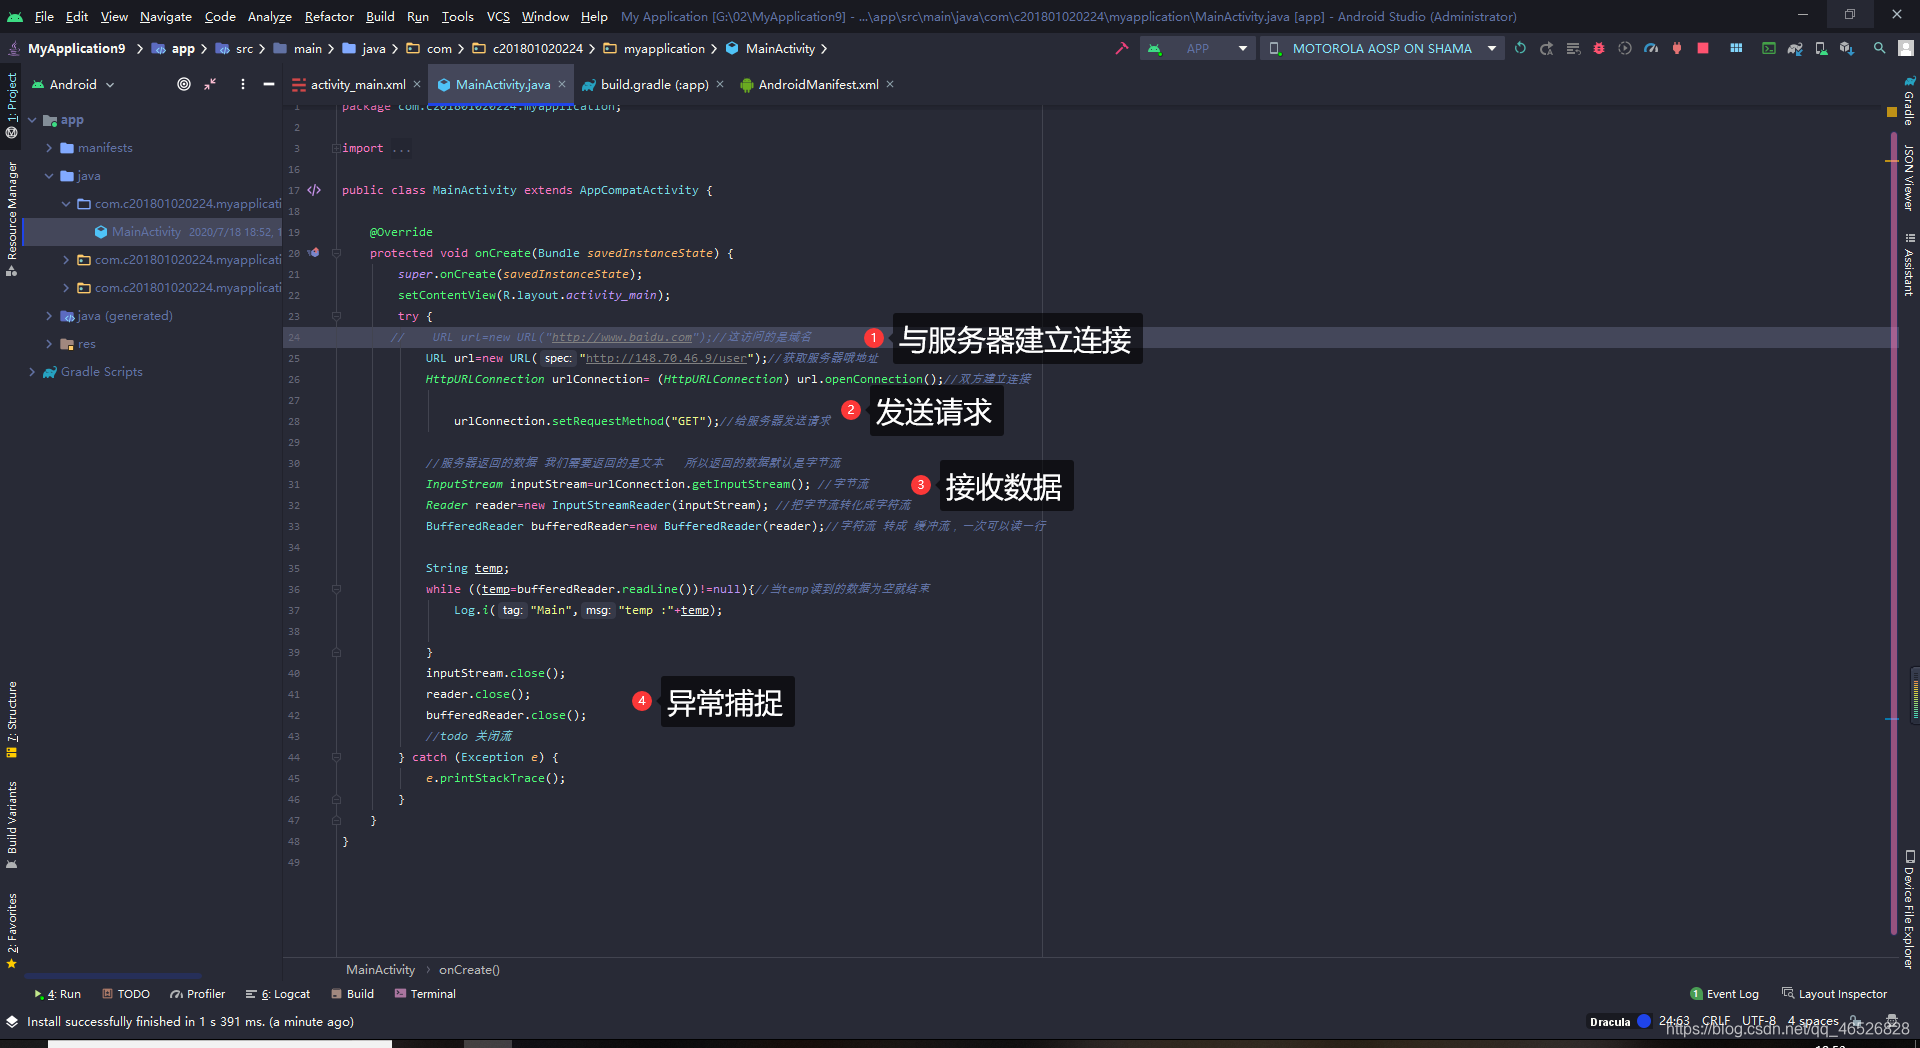The width and height of the screenshot is (1920, 1048).
Task: Collapse the app module node
Action: [x=32, y=120]
